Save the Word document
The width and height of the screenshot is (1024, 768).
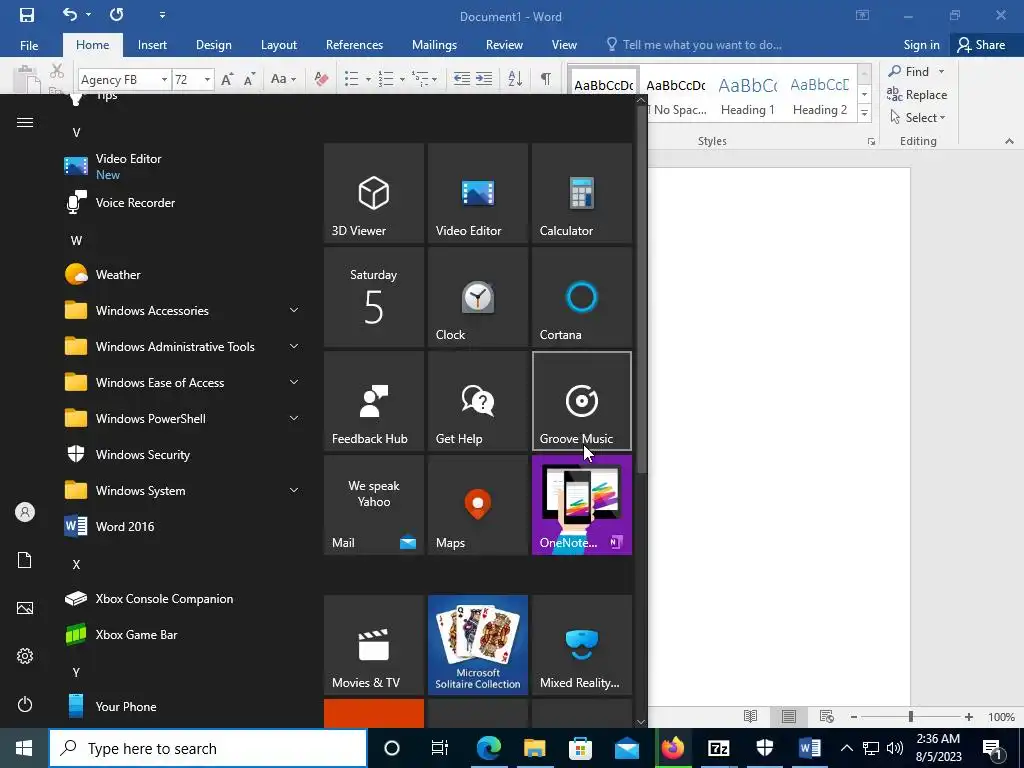[26, 15]
